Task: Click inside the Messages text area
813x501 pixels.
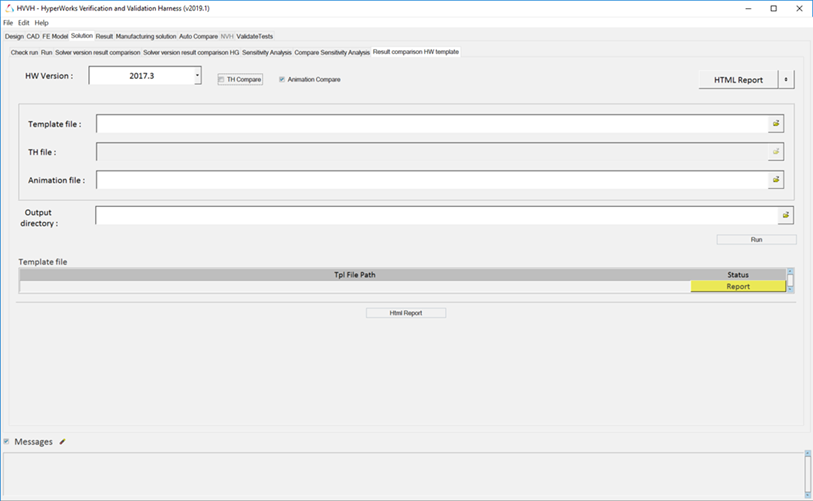Action: (403, 475)
